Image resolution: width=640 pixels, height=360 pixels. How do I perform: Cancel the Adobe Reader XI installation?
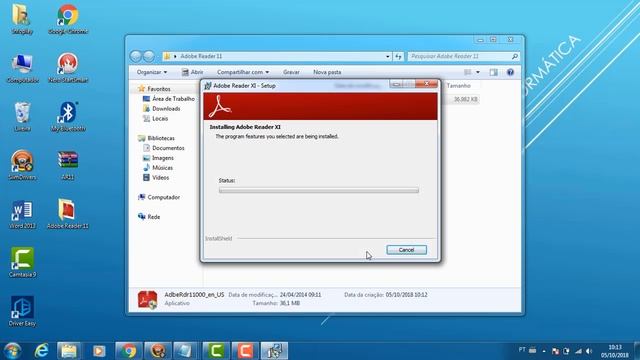coord(407,250)
